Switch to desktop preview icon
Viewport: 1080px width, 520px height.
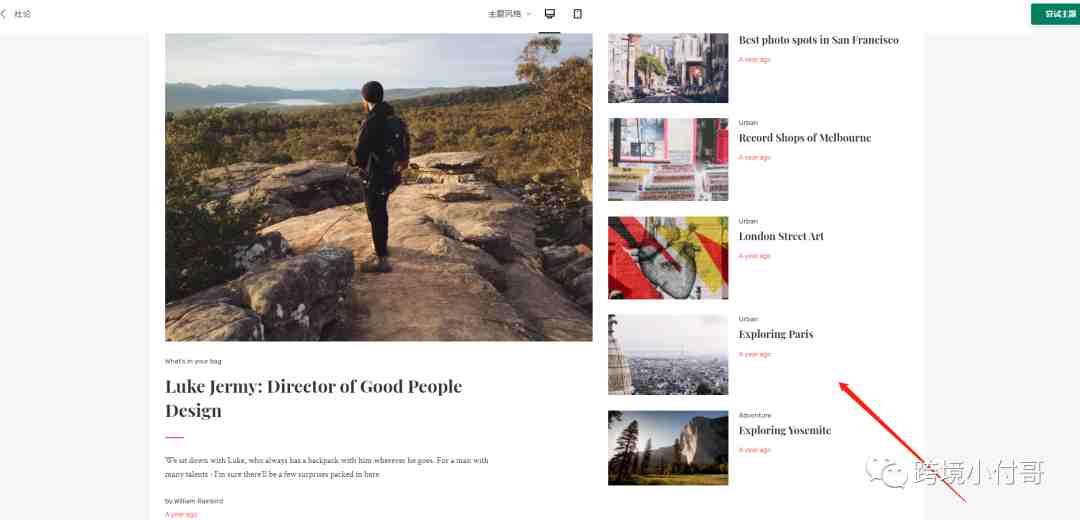coord(550,14)
